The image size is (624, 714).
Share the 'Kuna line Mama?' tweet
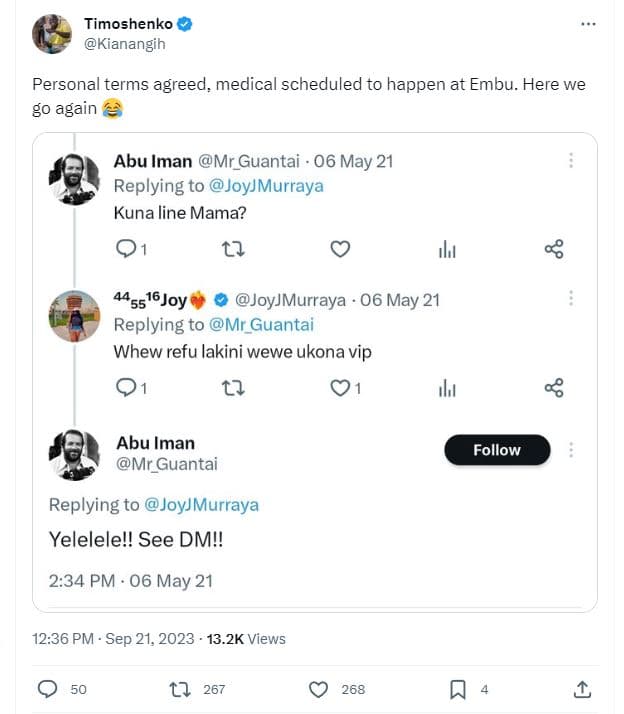tap(554, 249)
